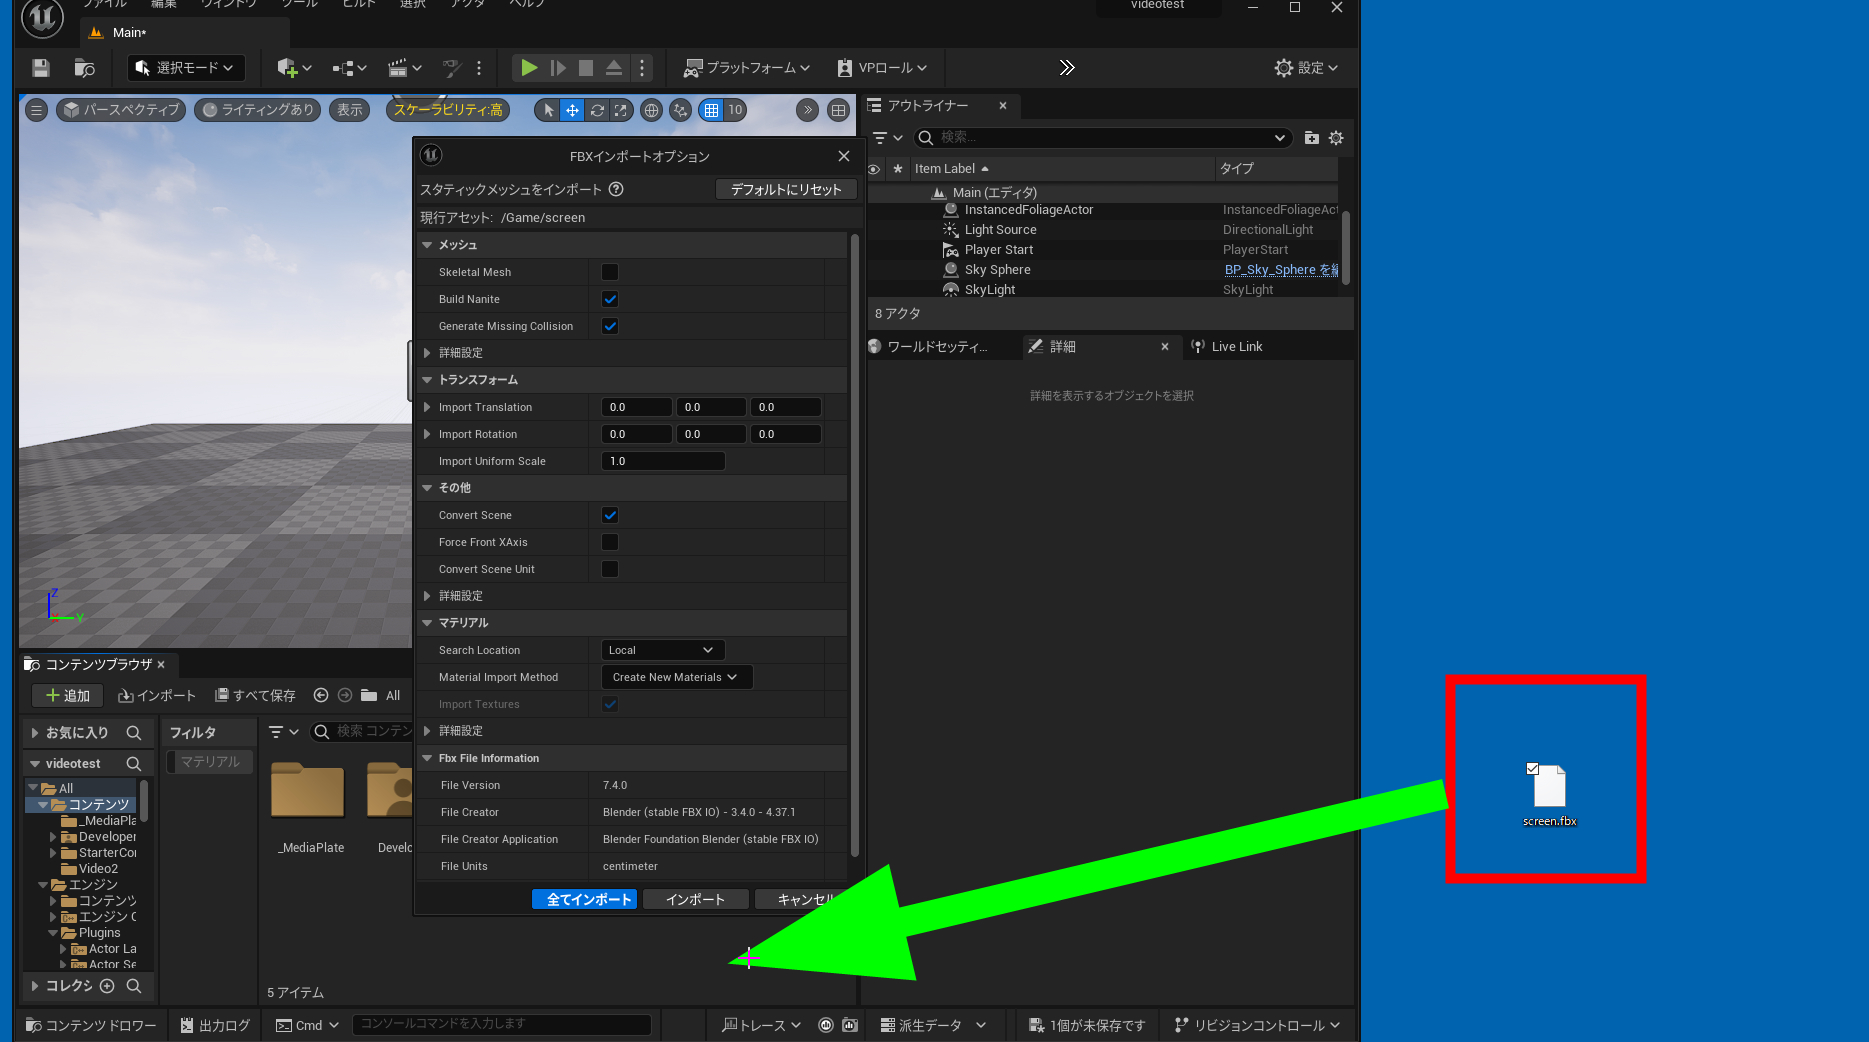This screenshot has height=1042, width=1869.
Task: Click the viewport hamburger menu icon
Action: point(37,111)
